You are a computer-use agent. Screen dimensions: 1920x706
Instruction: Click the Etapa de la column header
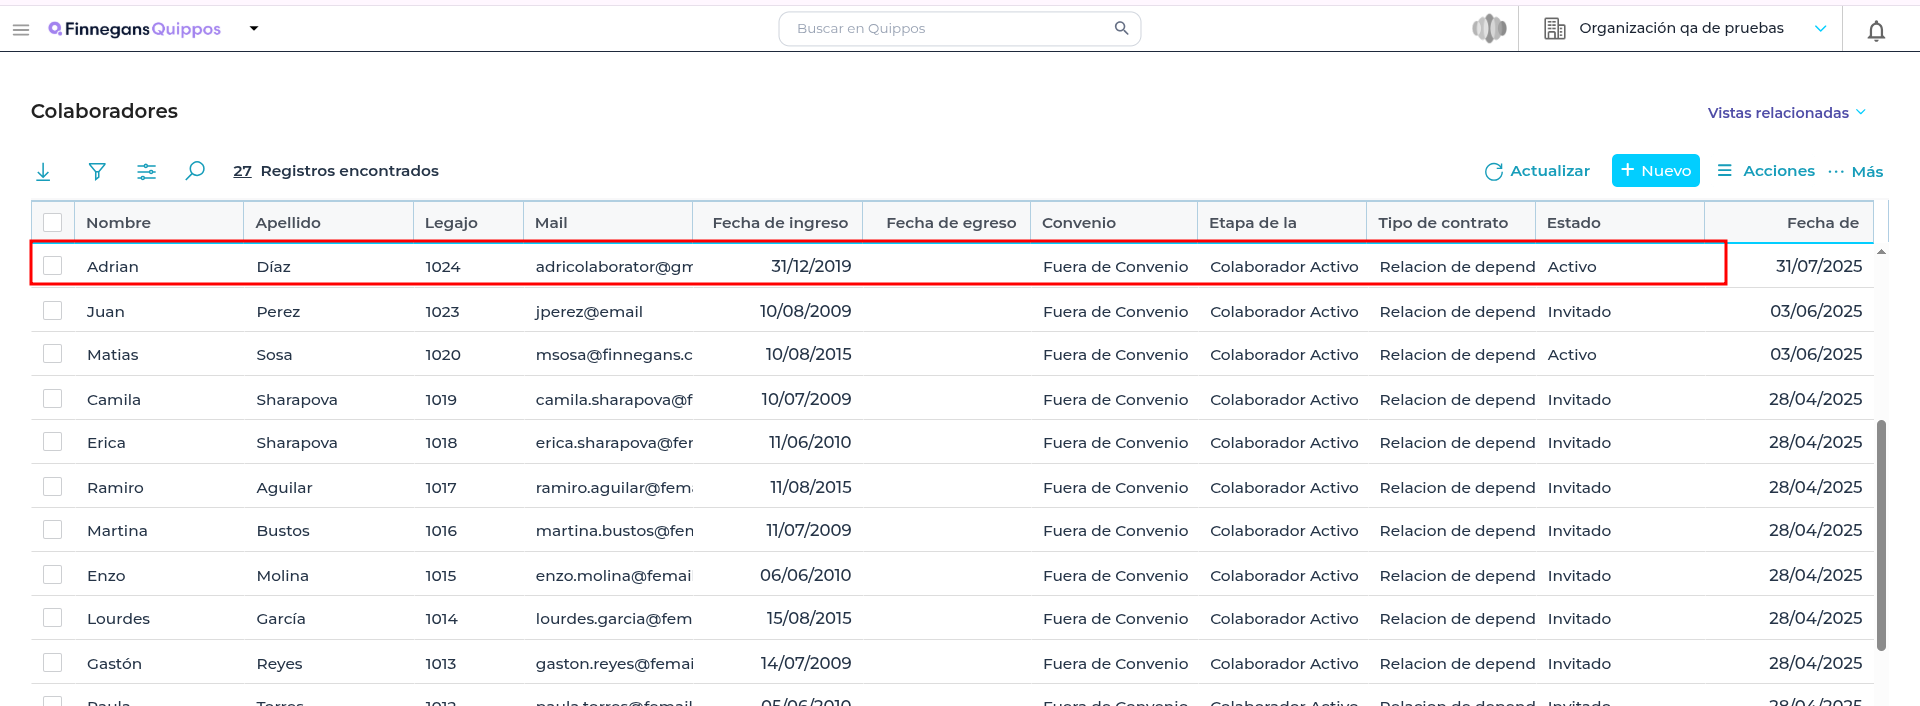point(1282,223)
